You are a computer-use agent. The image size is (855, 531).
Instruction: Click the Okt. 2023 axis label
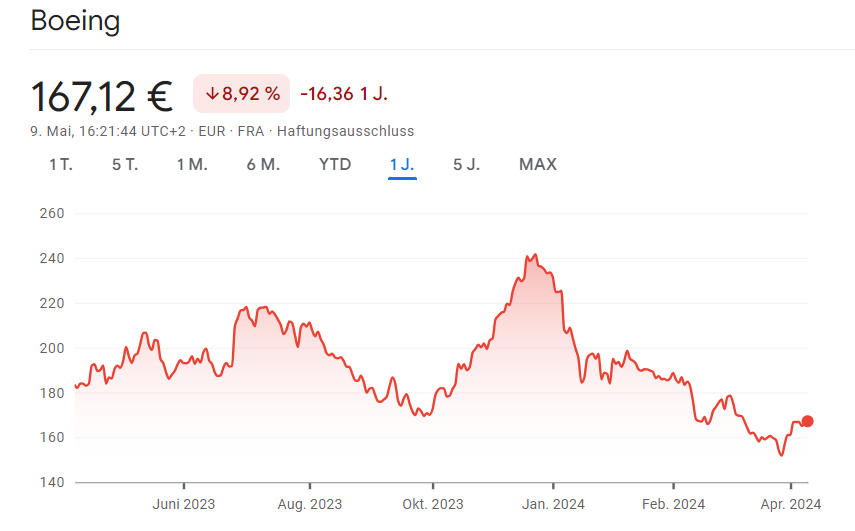coord(433,504)
